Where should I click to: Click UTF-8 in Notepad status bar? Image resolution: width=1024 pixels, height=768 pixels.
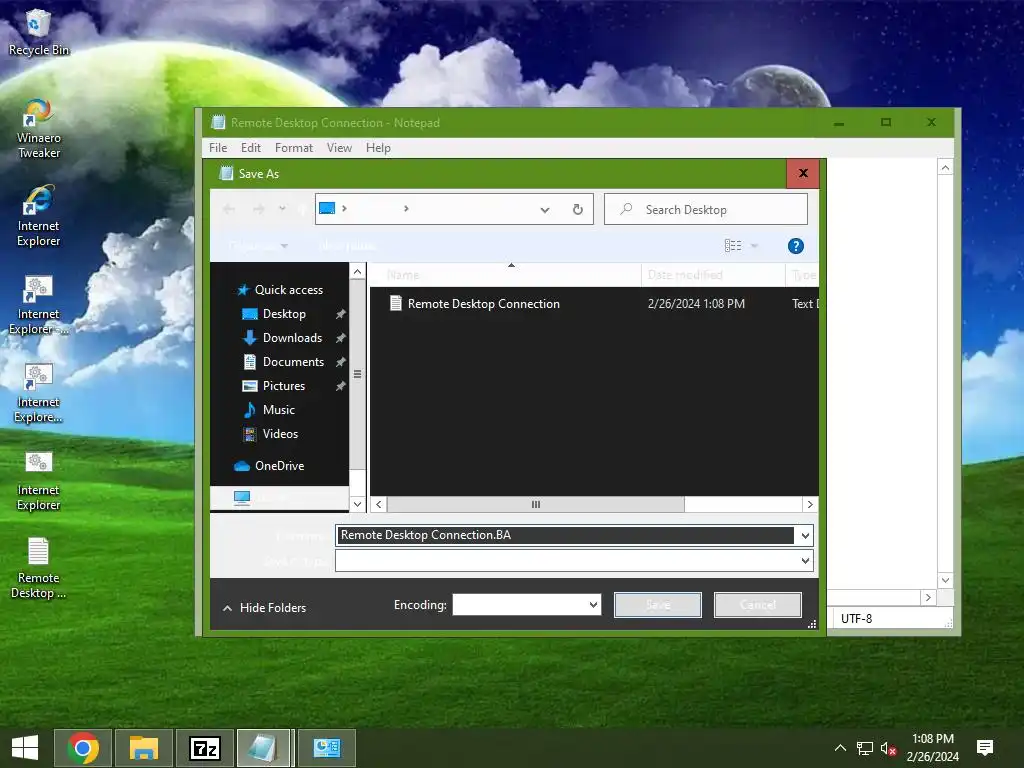point(856,618)
